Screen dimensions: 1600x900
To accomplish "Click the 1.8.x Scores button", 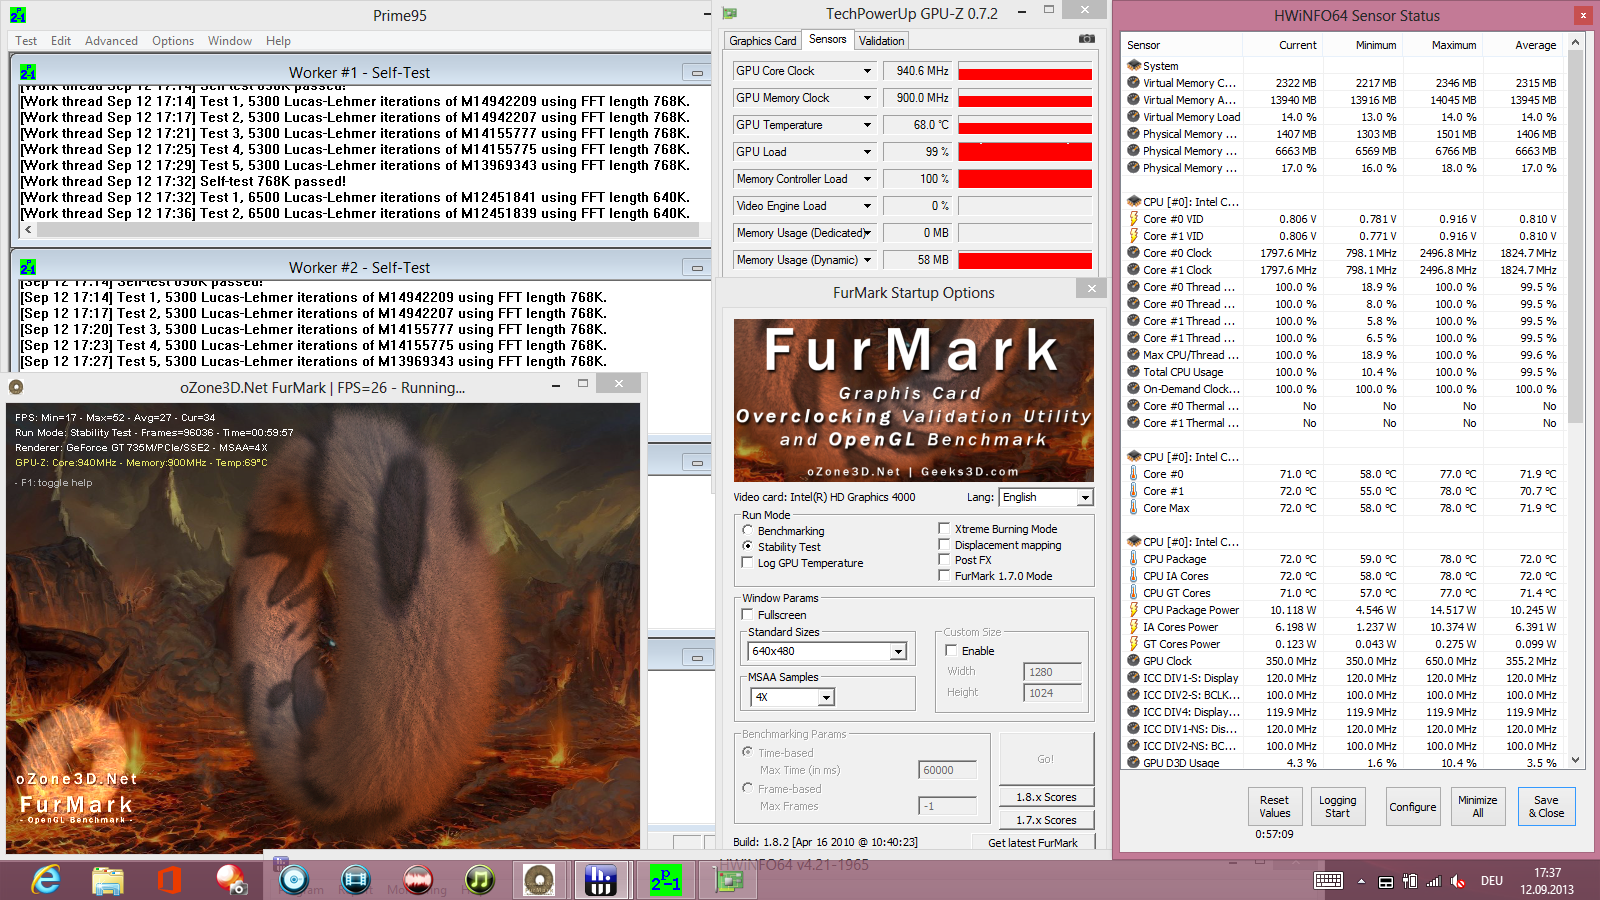I will [x=1046, y=797].
